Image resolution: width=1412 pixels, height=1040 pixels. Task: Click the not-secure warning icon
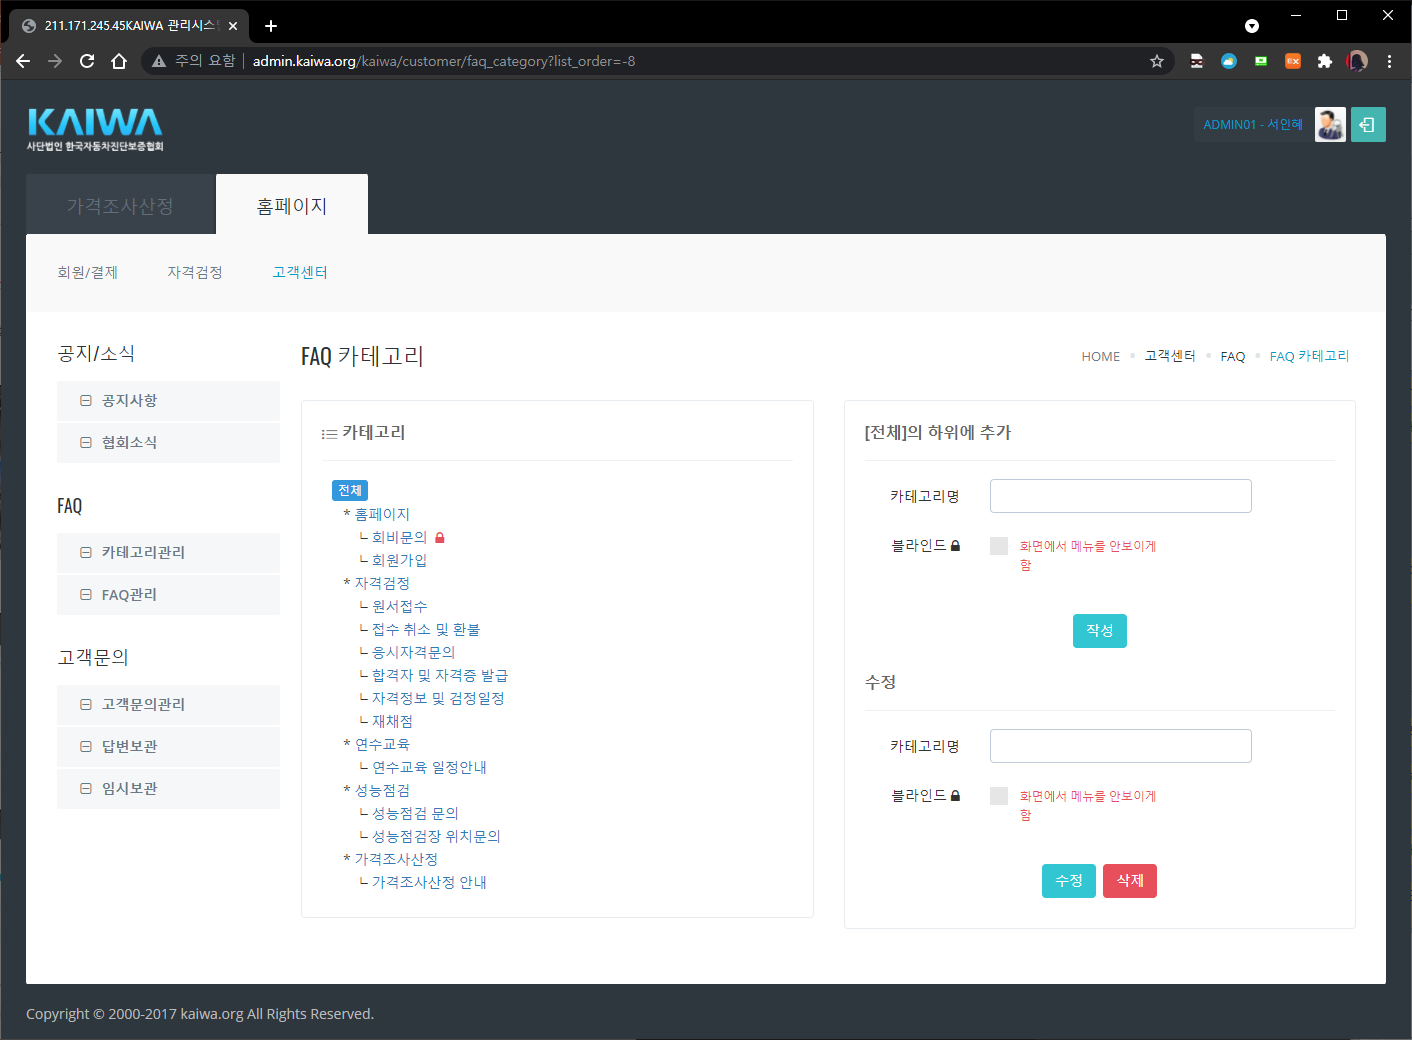pos(159,61)
